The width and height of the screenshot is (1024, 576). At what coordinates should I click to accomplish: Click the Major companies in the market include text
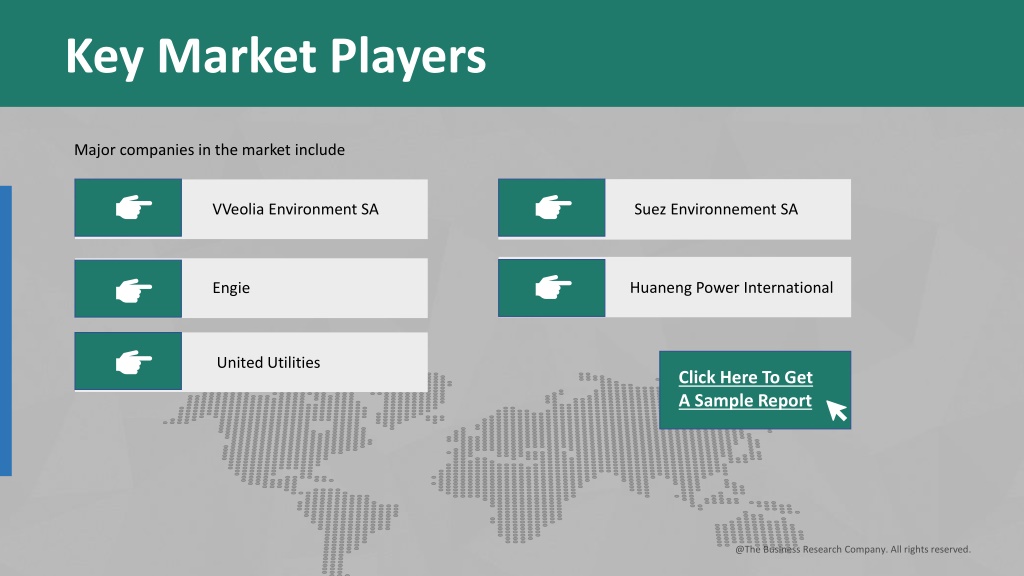tap(210, 150)
